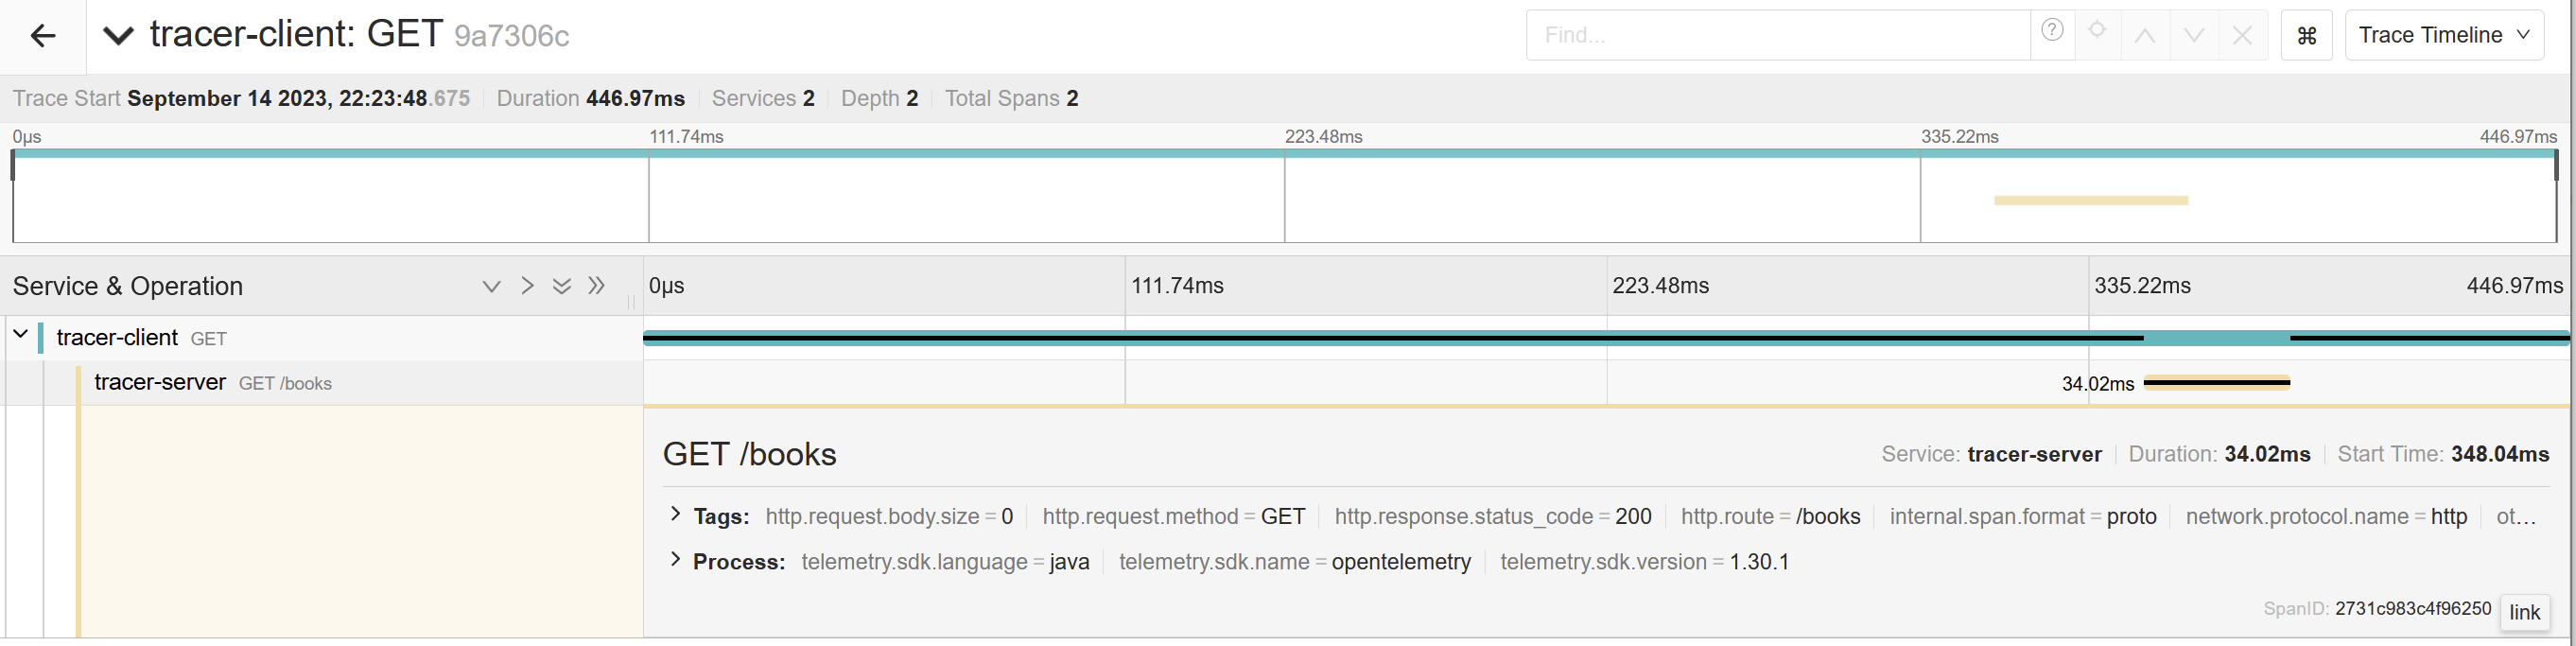This screenshot has height=646, width=2576.
Task: Click the back arrow icon
Action: 43,37
